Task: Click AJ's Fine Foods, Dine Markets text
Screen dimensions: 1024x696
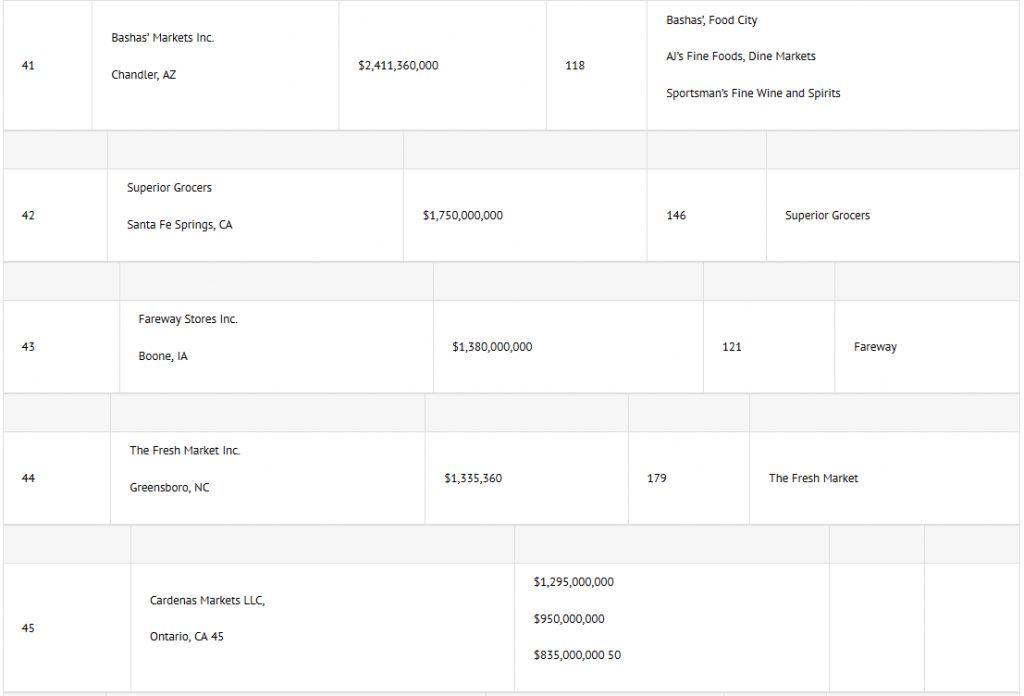Action: 741,57
